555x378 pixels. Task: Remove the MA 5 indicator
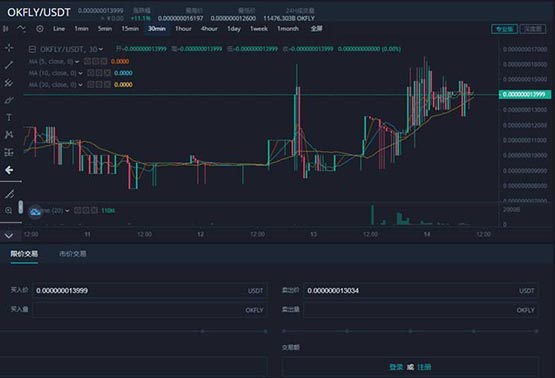point(104,62)
